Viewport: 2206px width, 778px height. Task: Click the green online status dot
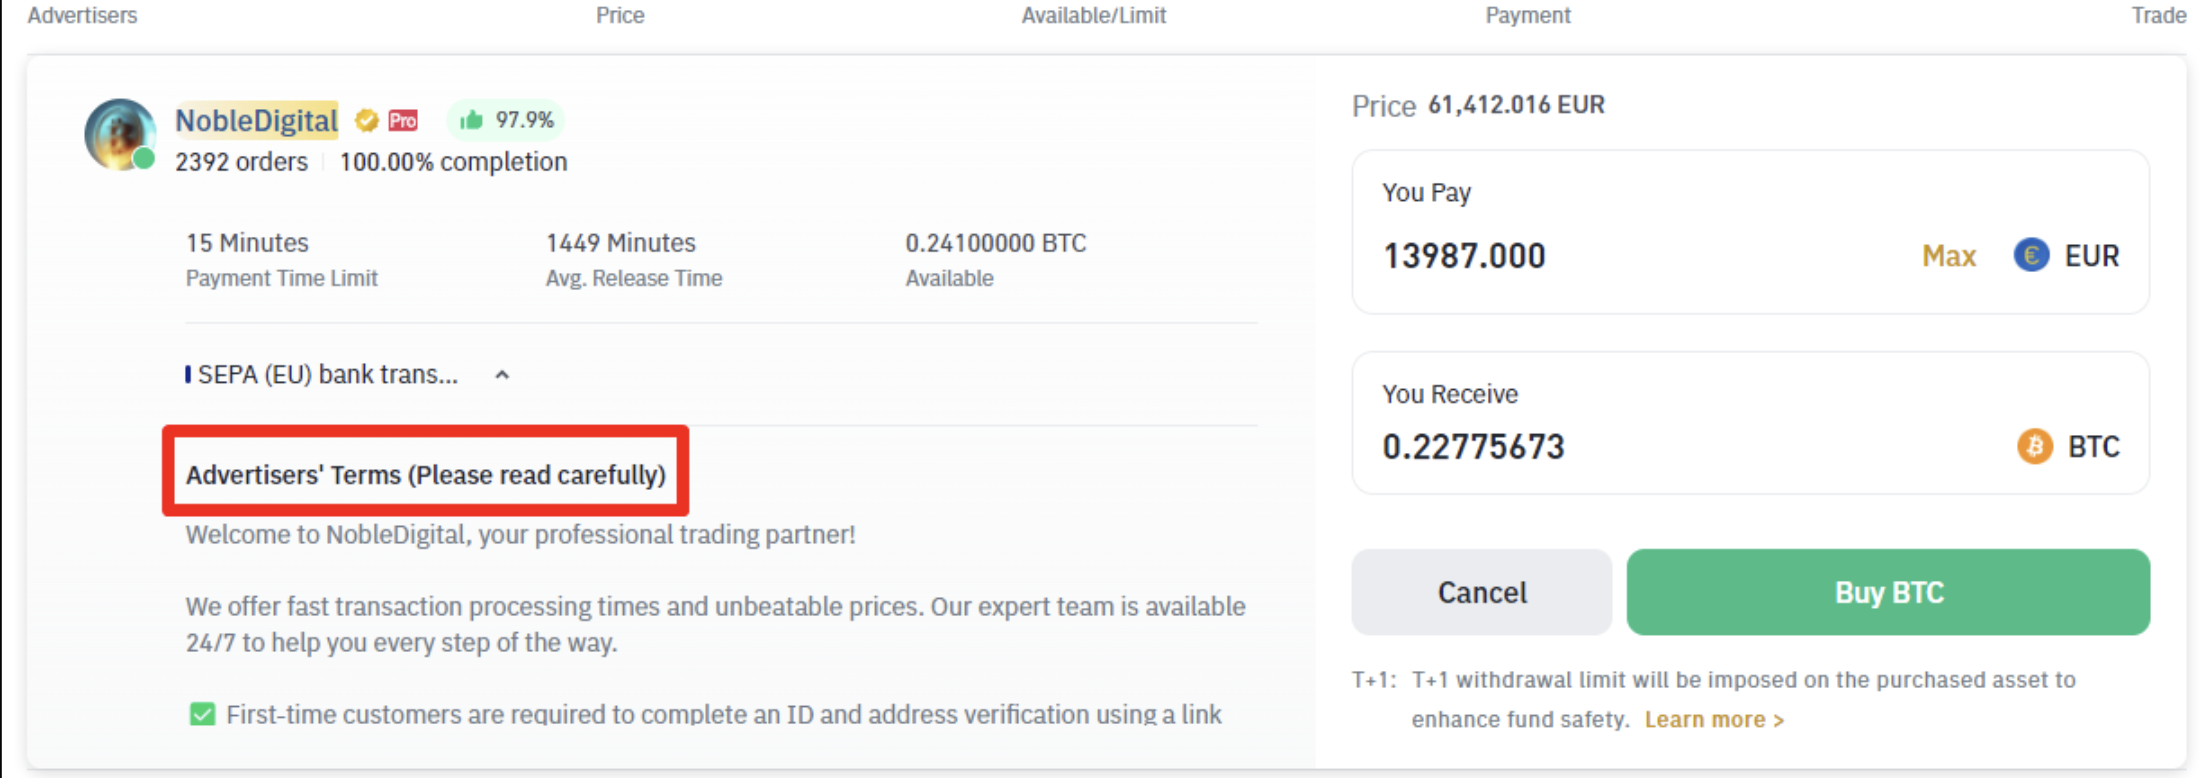pyautogui.click(x=145, y=158)
